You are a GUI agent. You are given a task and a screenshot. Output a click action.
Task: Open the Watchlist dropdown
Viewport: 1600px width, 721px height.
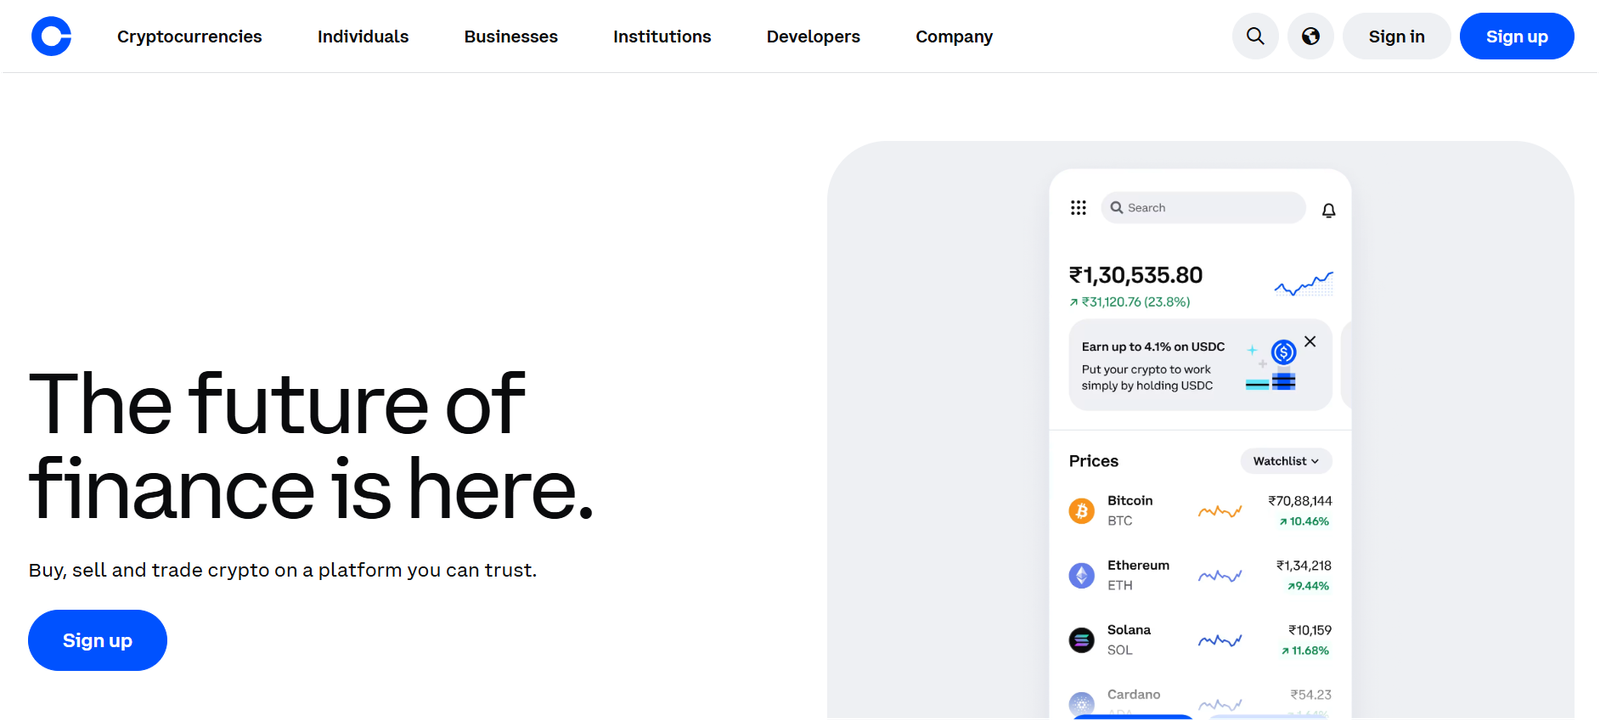point(1286,461)
